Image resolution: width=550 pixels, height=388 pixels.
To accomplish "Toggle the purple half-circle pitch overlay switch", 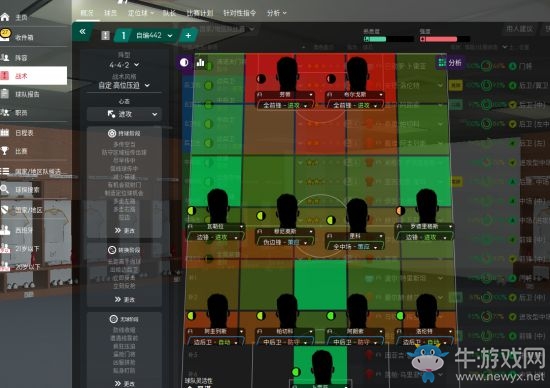I will (184, 63).
